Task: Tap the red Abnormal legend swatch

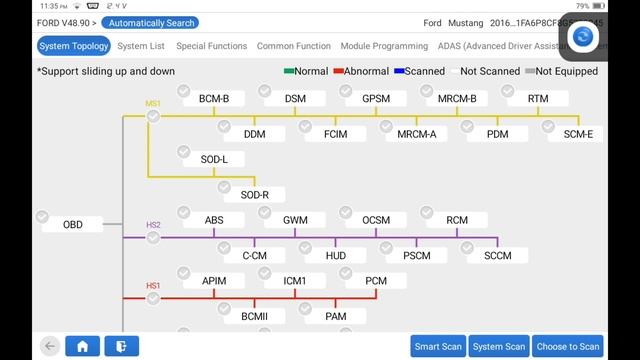Action: [x=338, y=71]
